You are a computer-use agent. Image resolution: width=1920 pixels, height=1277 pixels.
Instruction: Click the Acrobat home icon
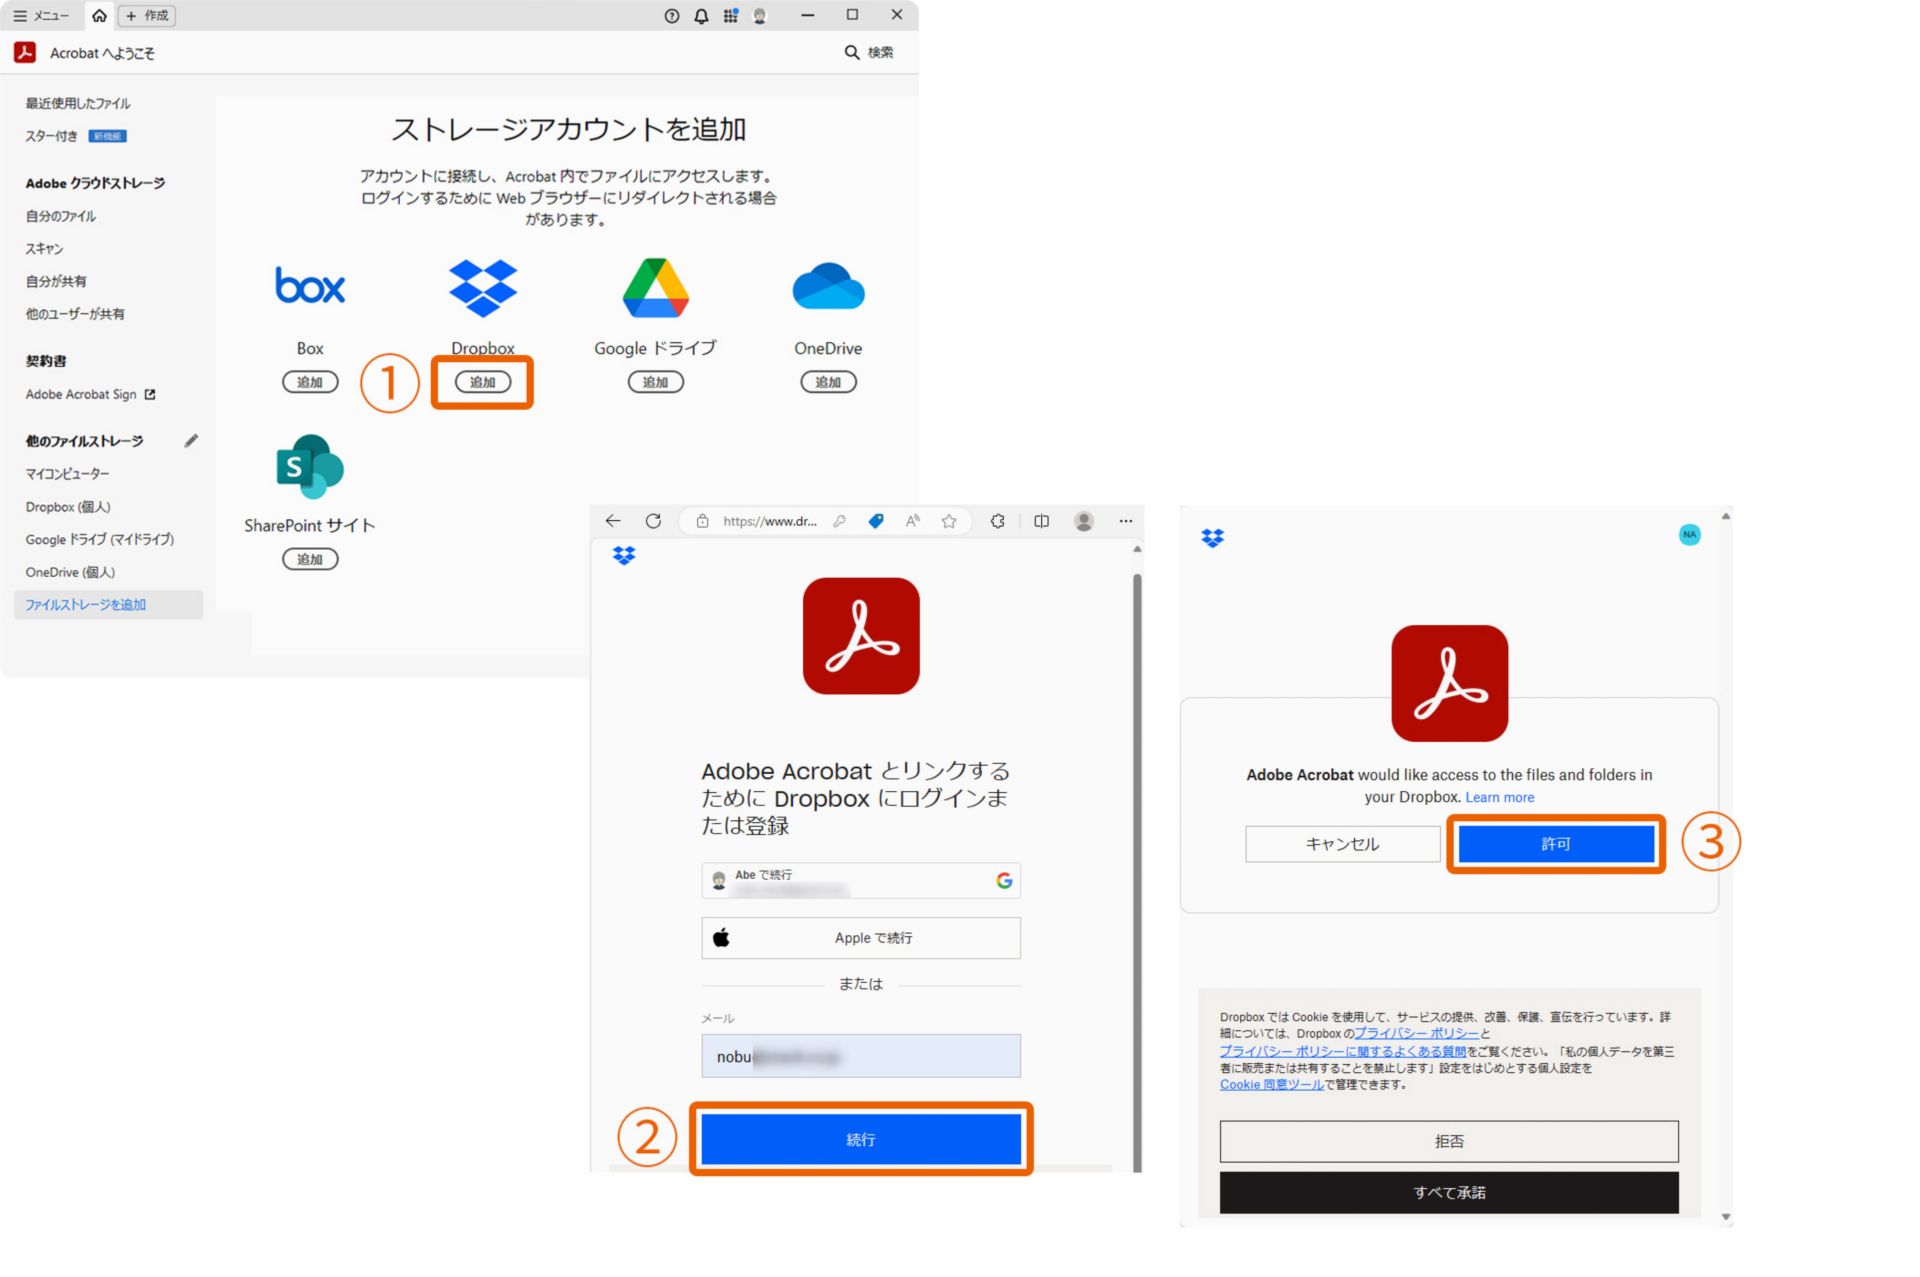[99, 16]
